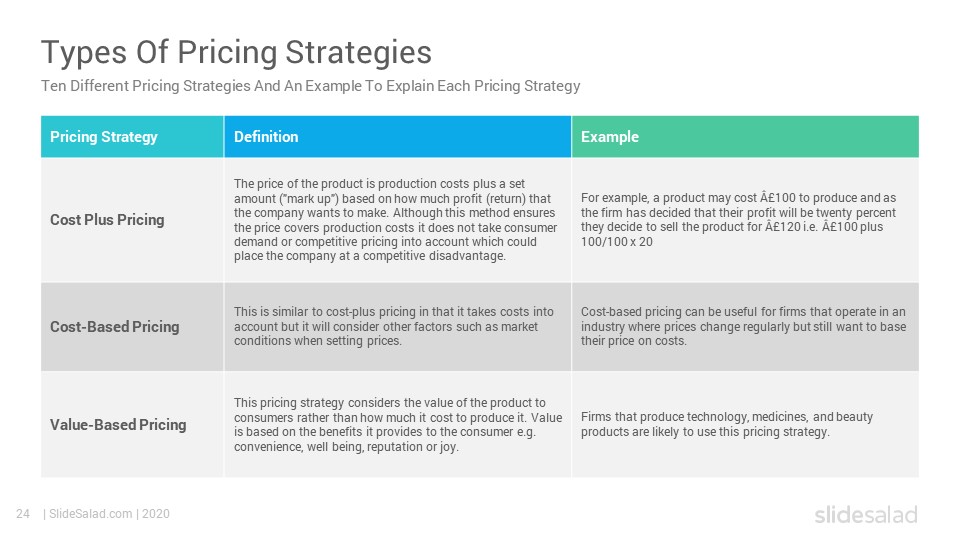Select the Types Of Pricing Strategies title
This screenshot has width=960, height=540.
[x=236, y=53]
